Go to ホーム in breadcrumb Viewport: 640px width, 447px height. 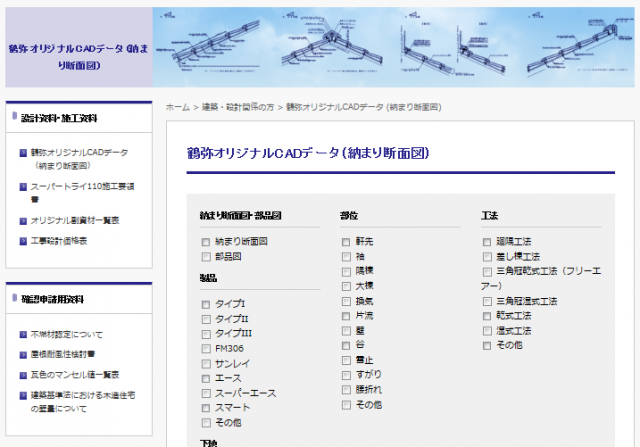pos(178,107)
